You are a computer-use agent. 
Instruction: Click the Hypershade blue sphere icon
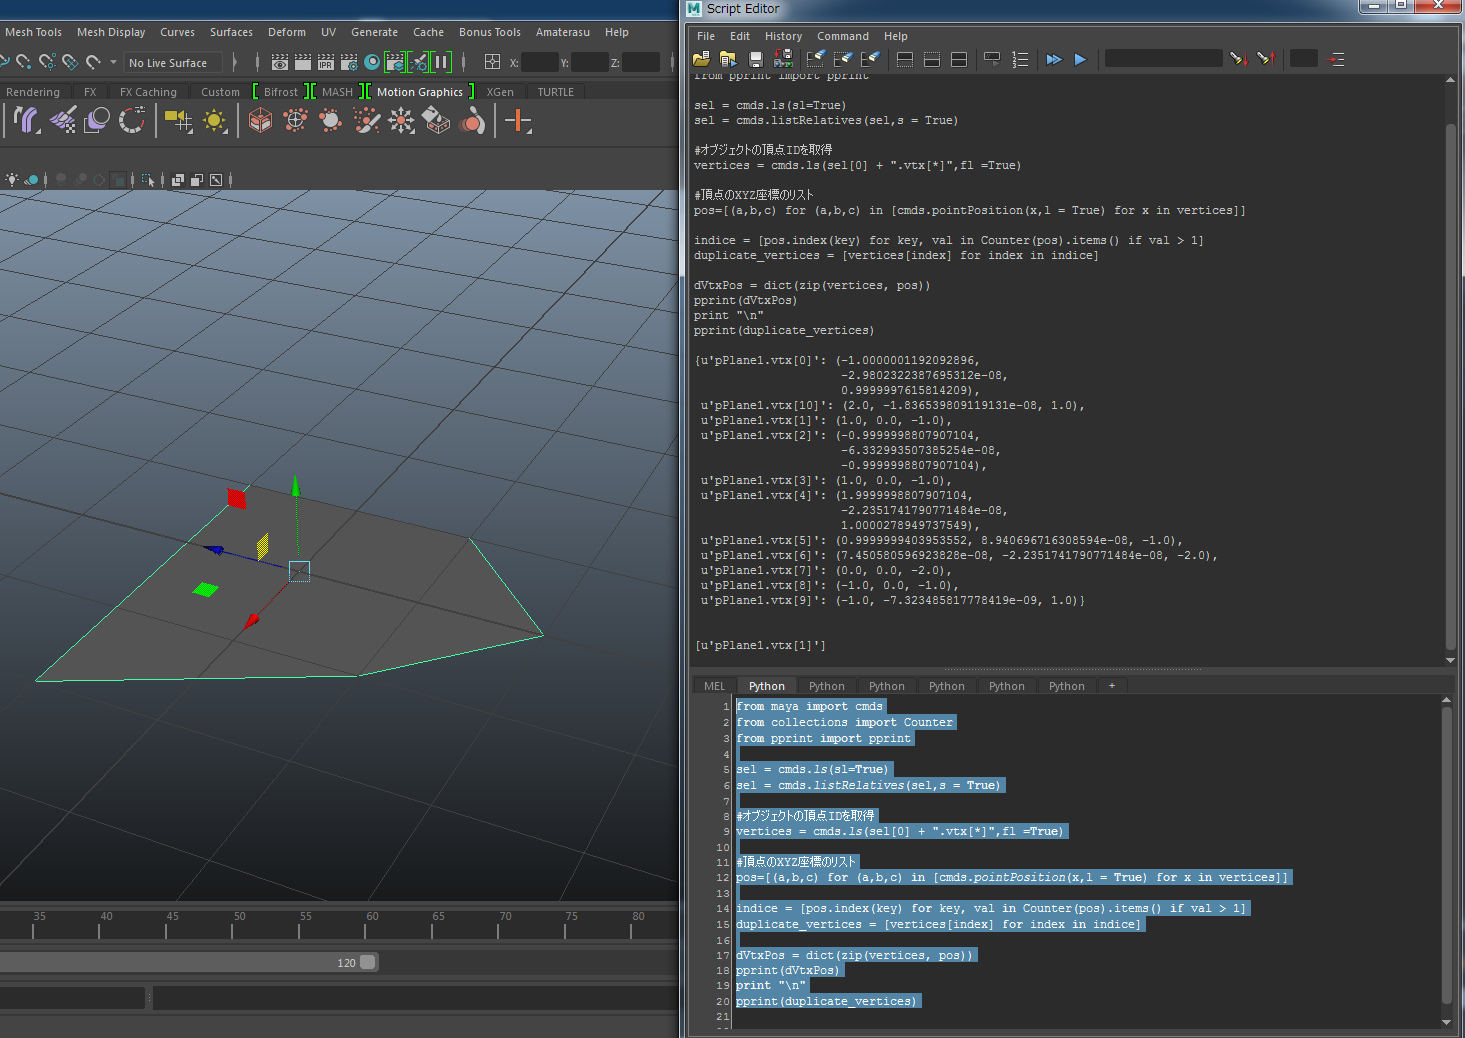pos(372,62)
